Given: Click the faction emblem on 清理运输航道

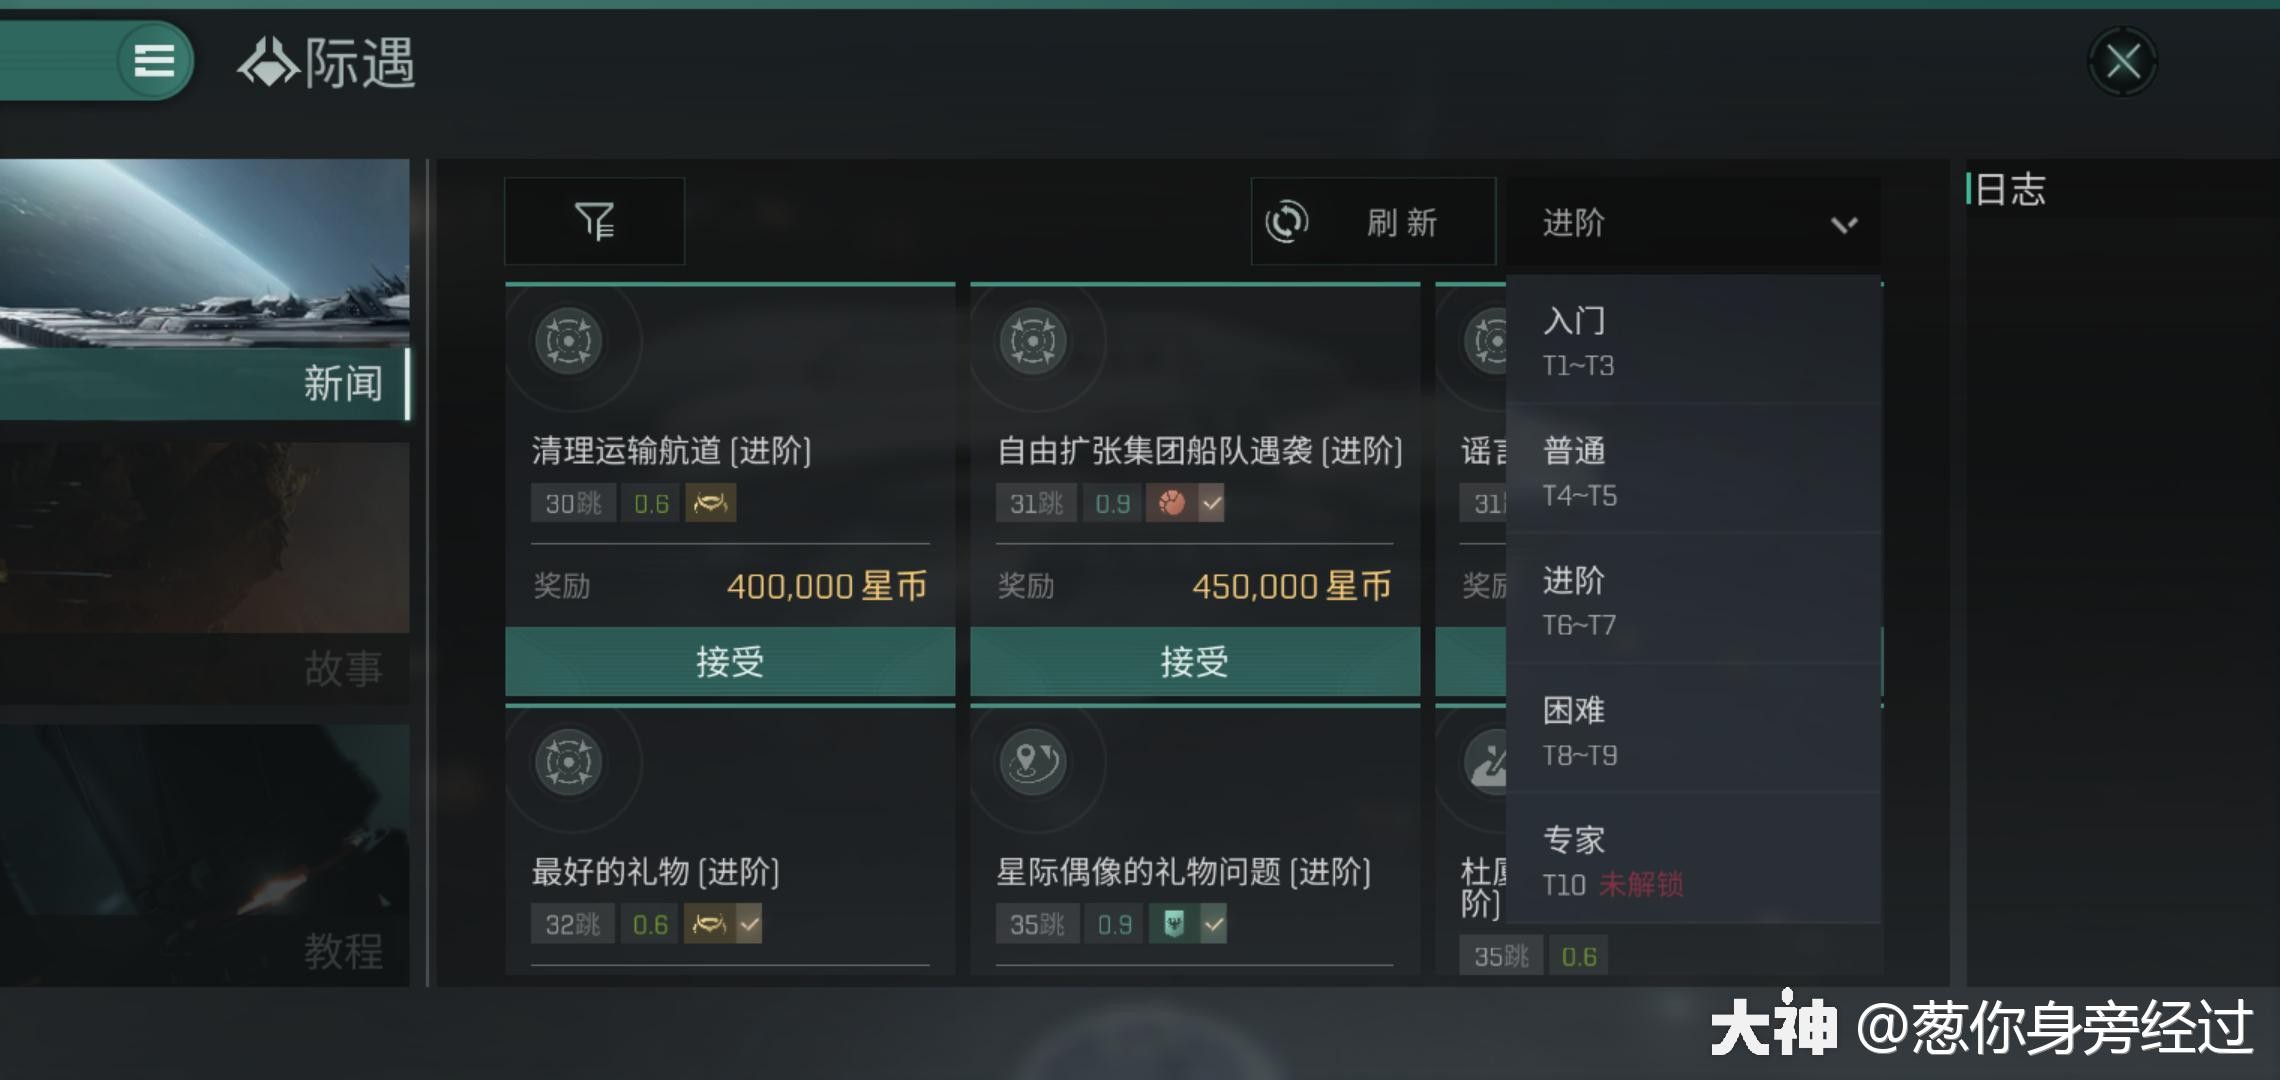Looking at the screenshot, I should [x=710, y=503].
